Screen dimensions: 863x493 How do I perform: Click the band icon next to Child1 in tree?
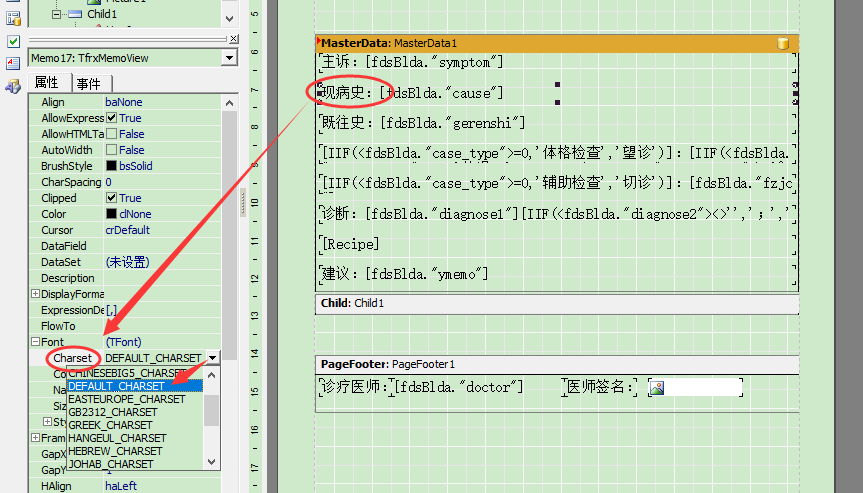pos(75,14)
